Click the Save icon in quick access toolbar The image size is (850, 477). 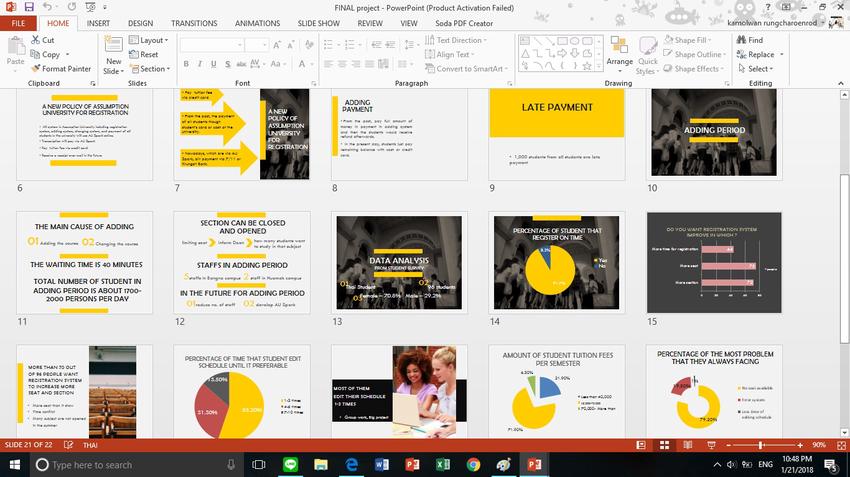pos(29,7)
